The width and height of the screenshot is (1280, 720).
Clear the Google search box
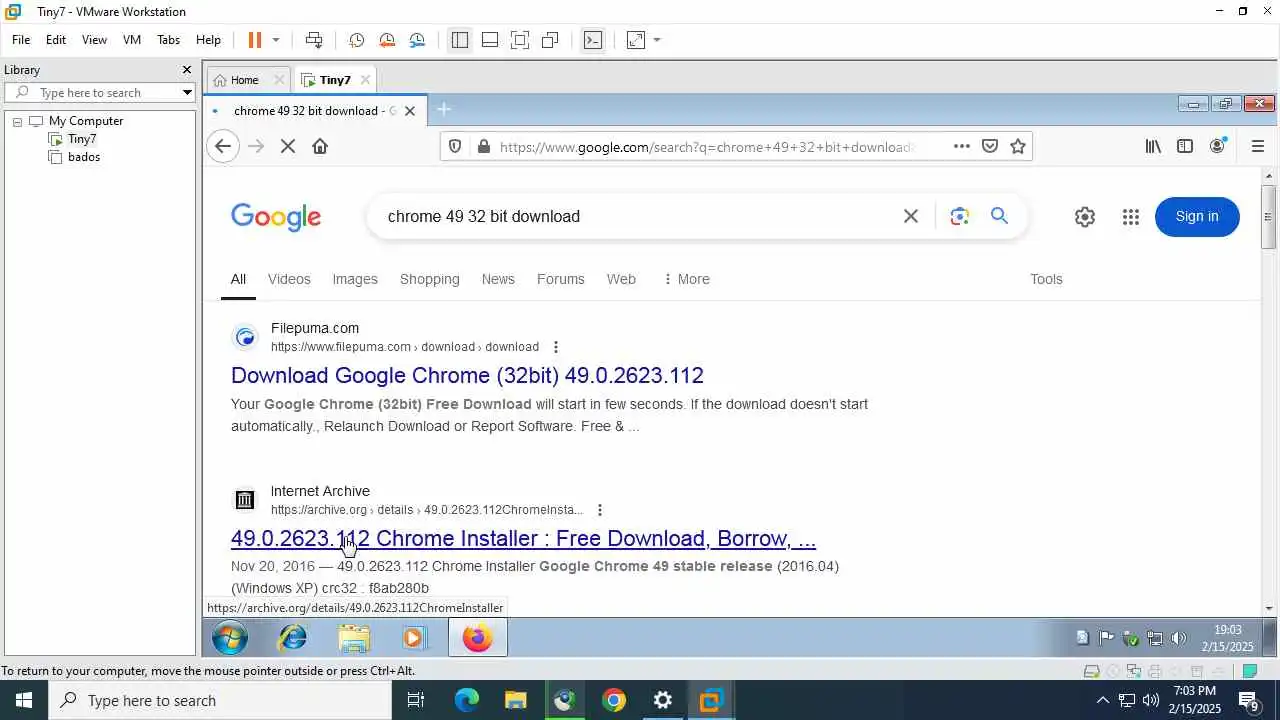tap(911, 216)
